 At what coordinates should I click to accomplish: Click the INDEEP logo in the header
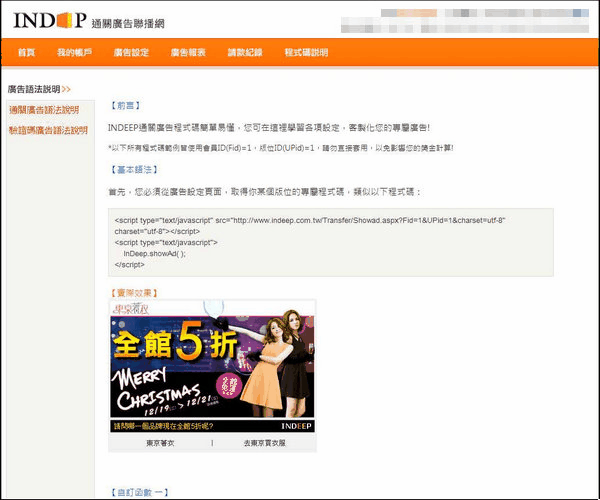coord(50,18)
